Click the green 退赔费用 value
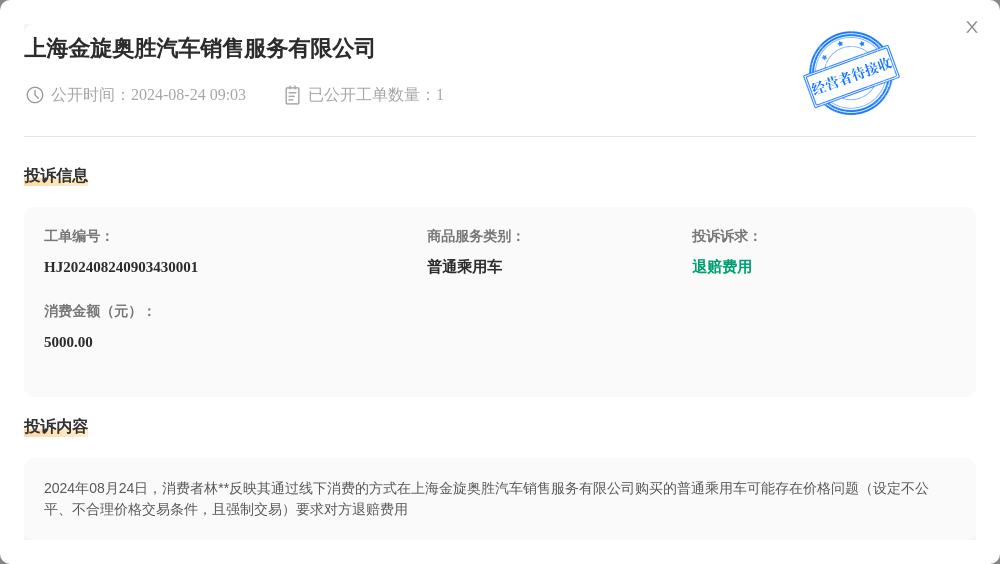 click(722, 267)
